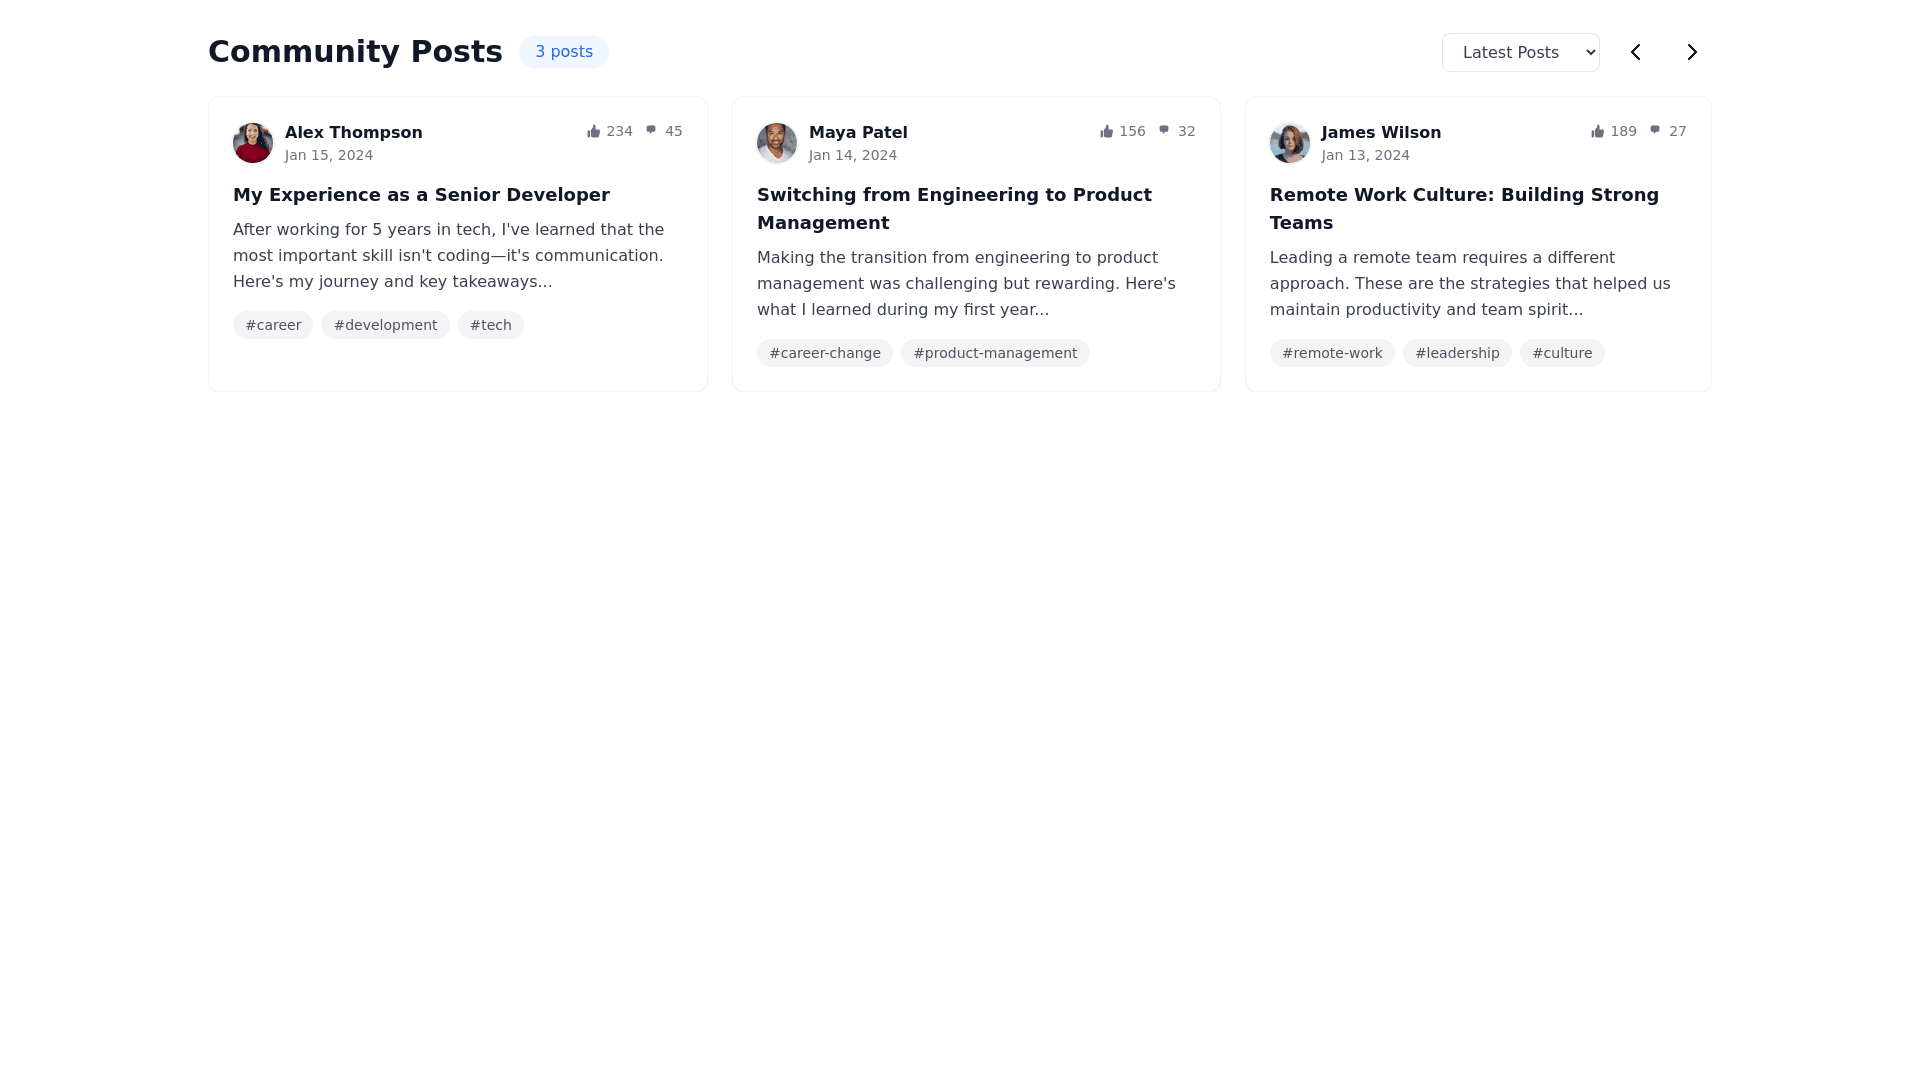Click Alex Thompson's profile avatar
The width and height of the screenshot is (1920, 1080).
point(253,143)
